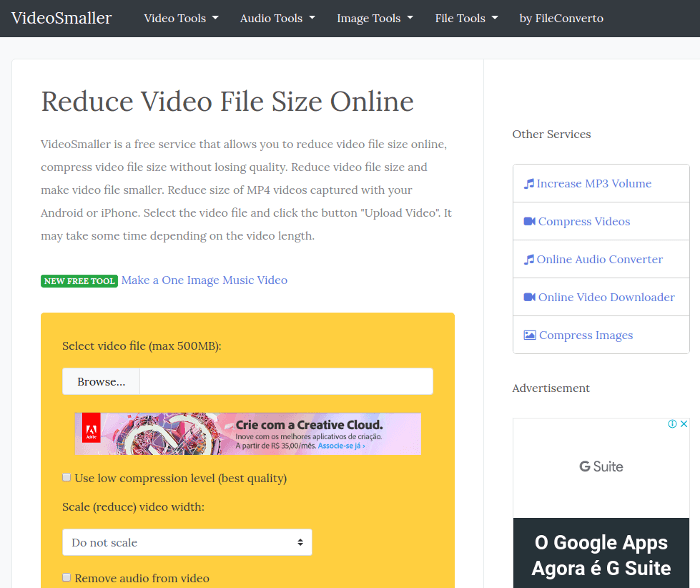Click the Adobe logo in the banner ad
The width and height of the screenshot is (700, 588).
[91, 429]
